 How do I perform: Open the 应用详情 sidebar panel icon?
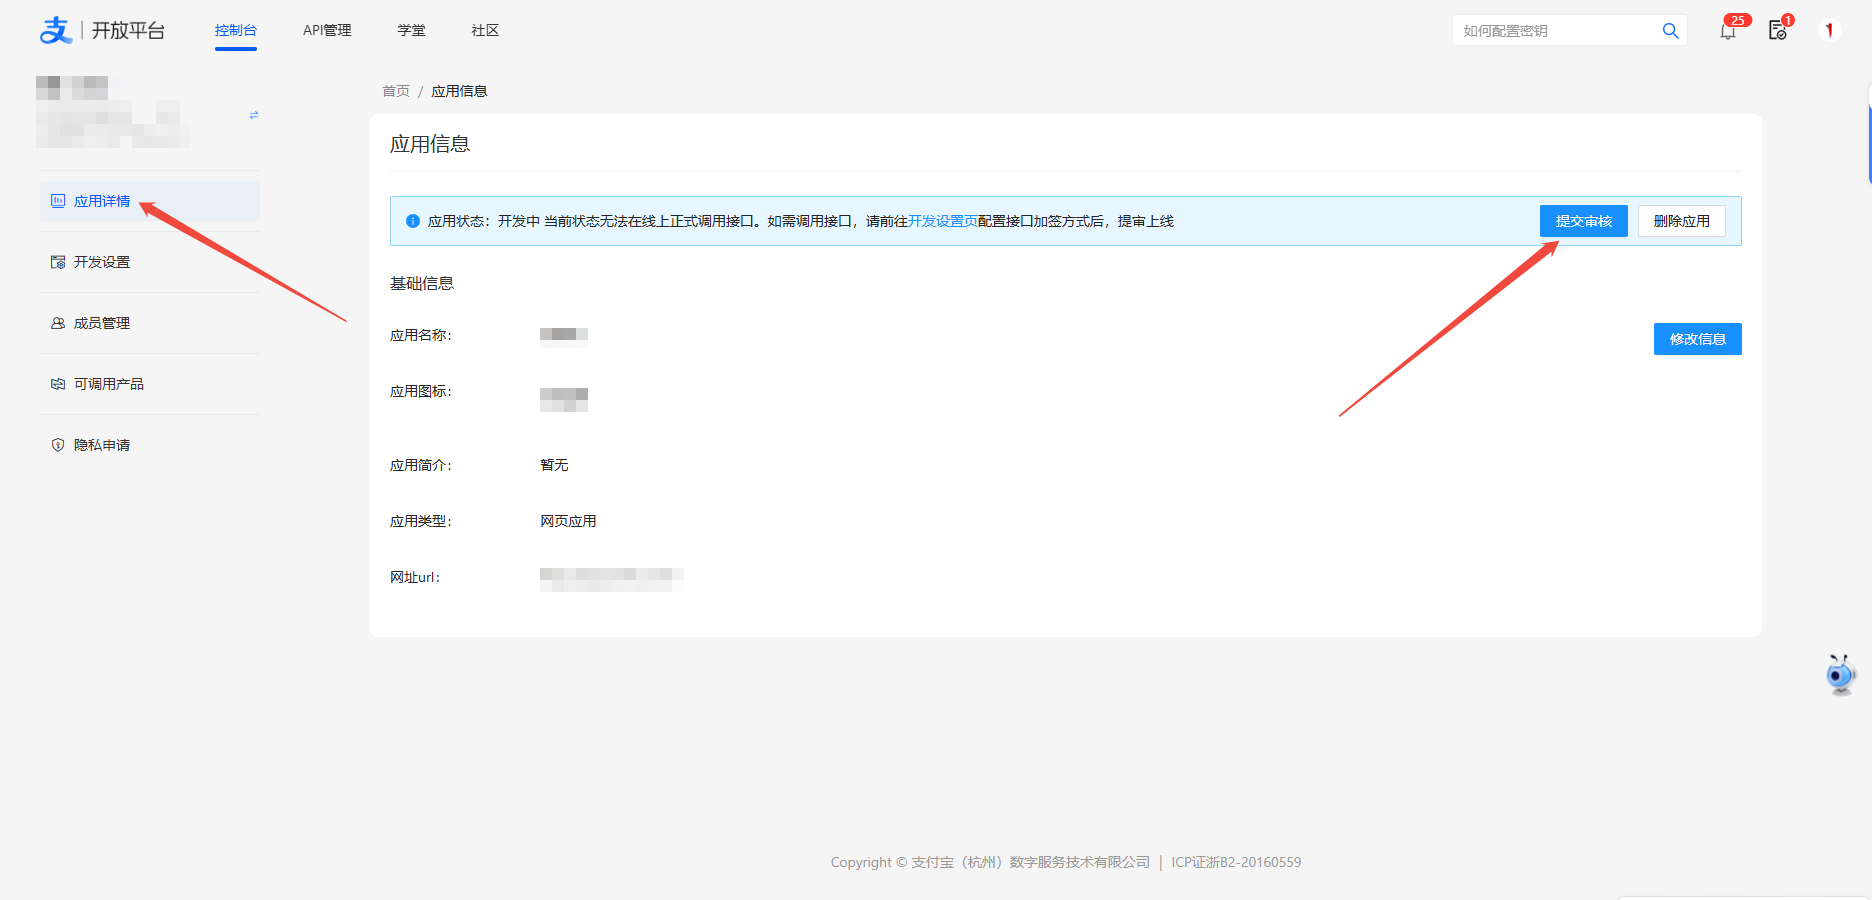[57, 200]
